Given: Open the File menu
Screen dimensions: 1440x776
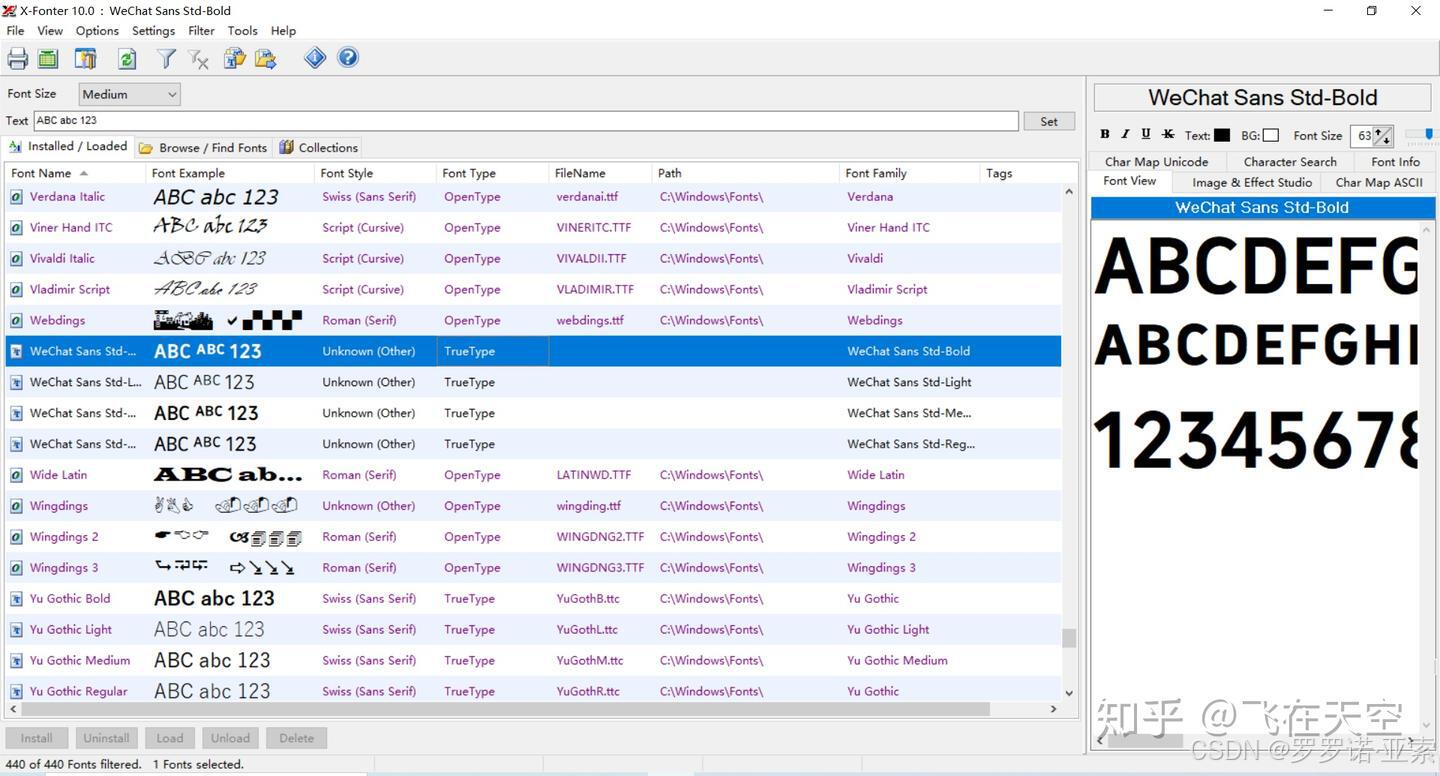Looking at the screenshot, I should coord(15,31).
